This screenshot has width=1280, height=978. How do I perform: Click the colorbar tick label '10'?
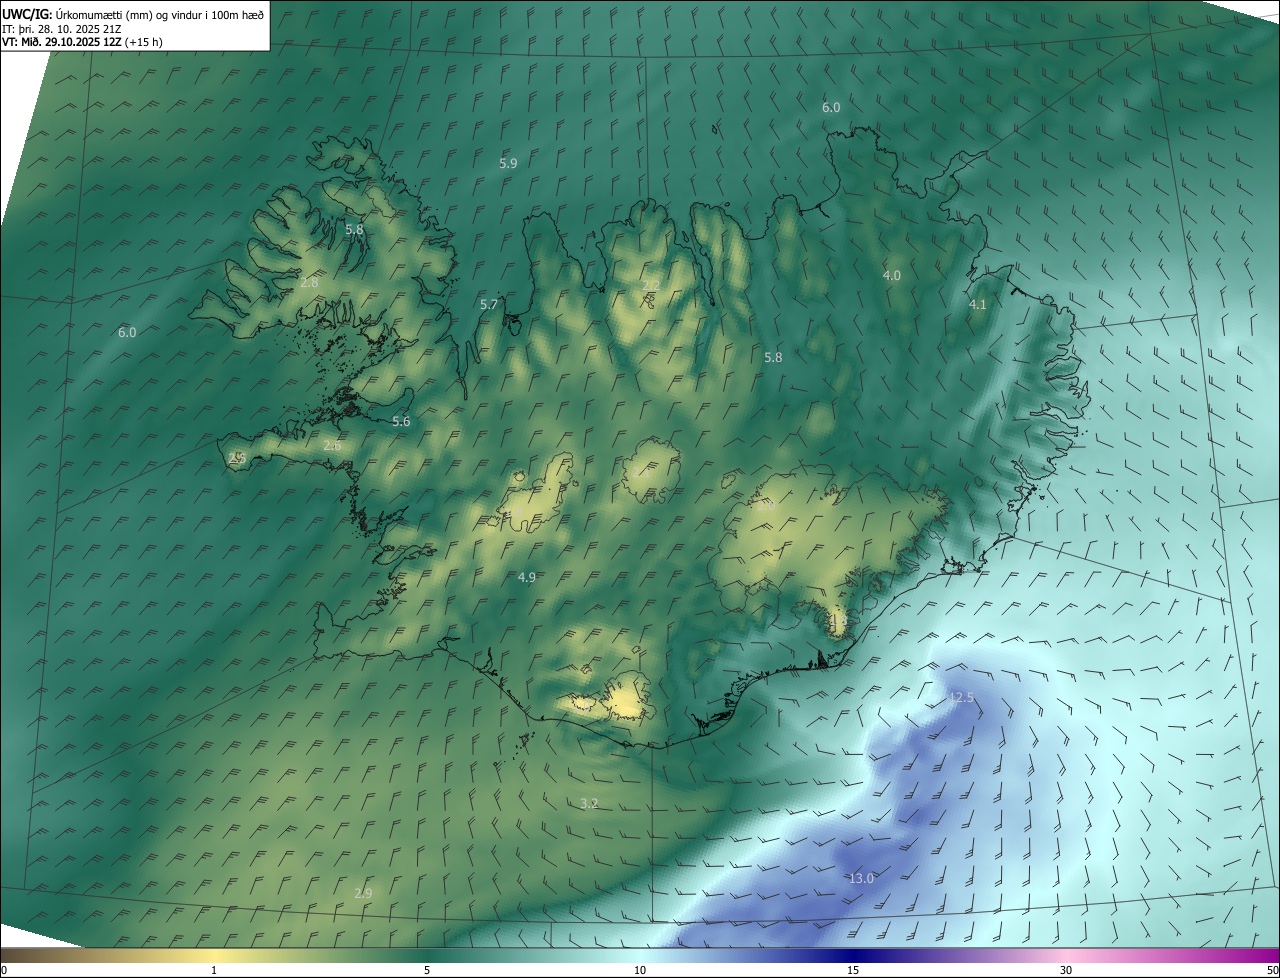pyautogui.click(x=640, y=970)
